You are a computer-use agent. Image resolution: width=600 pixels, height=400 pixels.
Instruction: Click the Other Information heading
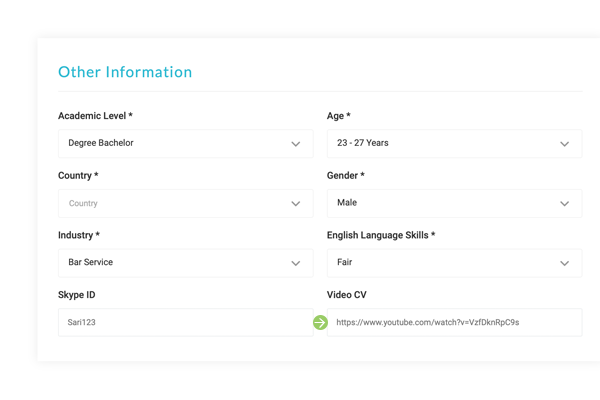click(125, 72)
